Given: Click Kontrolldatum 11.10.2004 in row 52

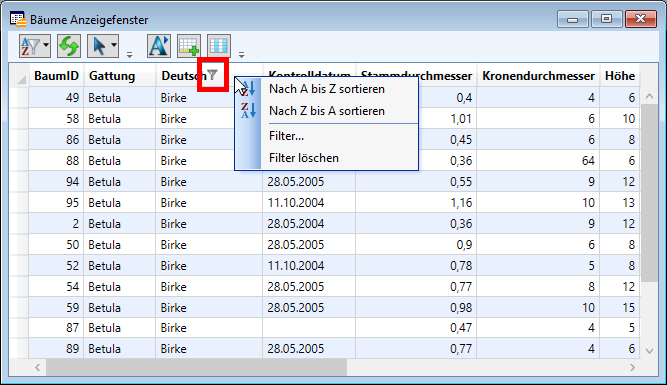Looking at the screenshot, I should (x=309, y=265).
